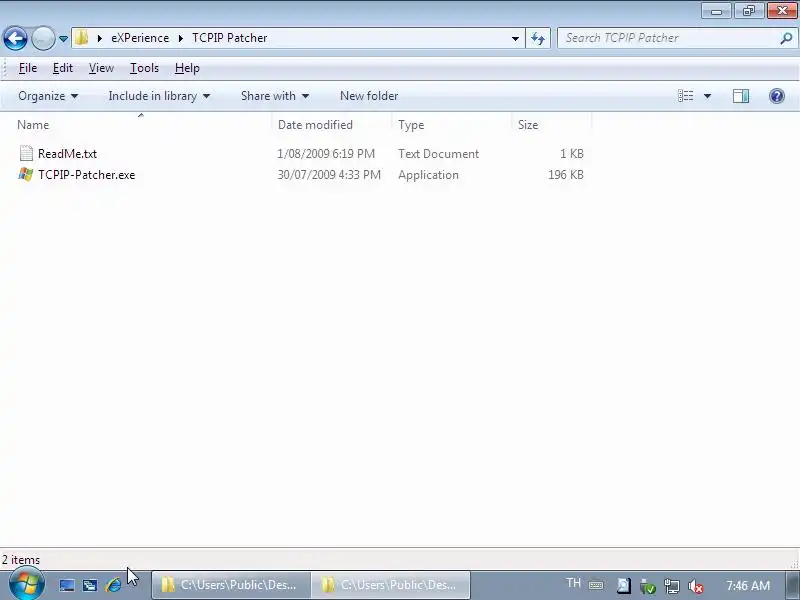Create a New folder
This screenshot has width=800, height=600.
pos(369,96)
